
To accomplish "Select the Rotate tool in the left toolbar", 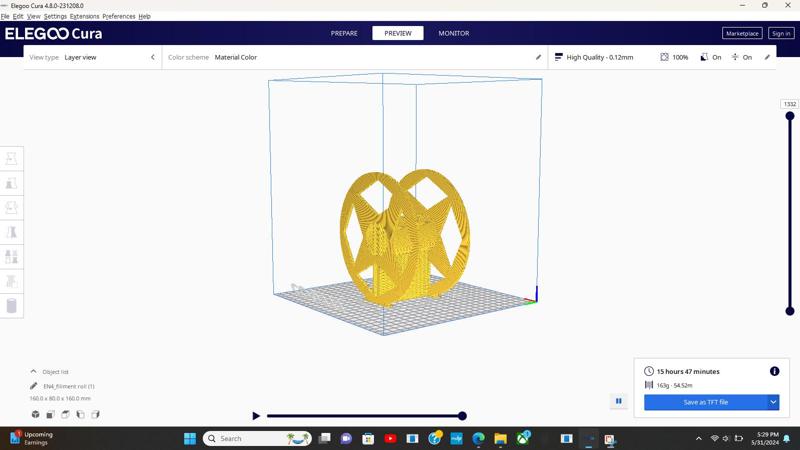I will [x=11, y=208].
